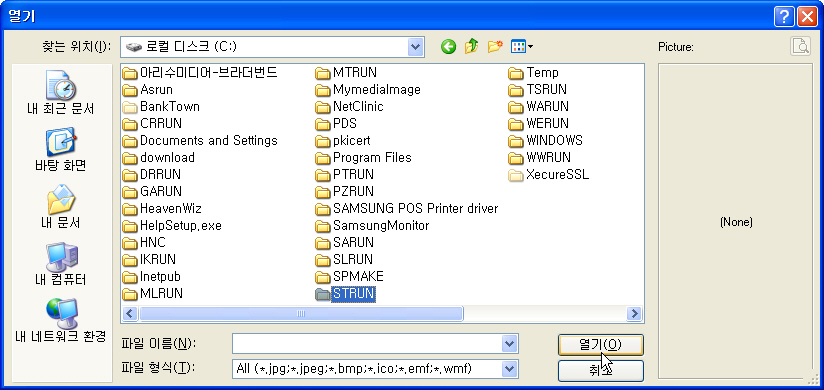The height and width of the screenshot is (390, 824).
Task: Select the NetClinic folder name
Action: point(358,107)
